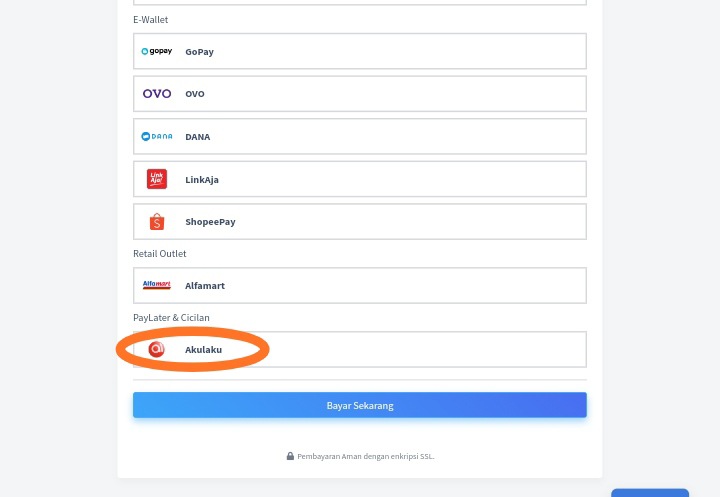720x497 pixels.
Task: Choose Akulaku PayLater option
Action: [x=360, y=349]
